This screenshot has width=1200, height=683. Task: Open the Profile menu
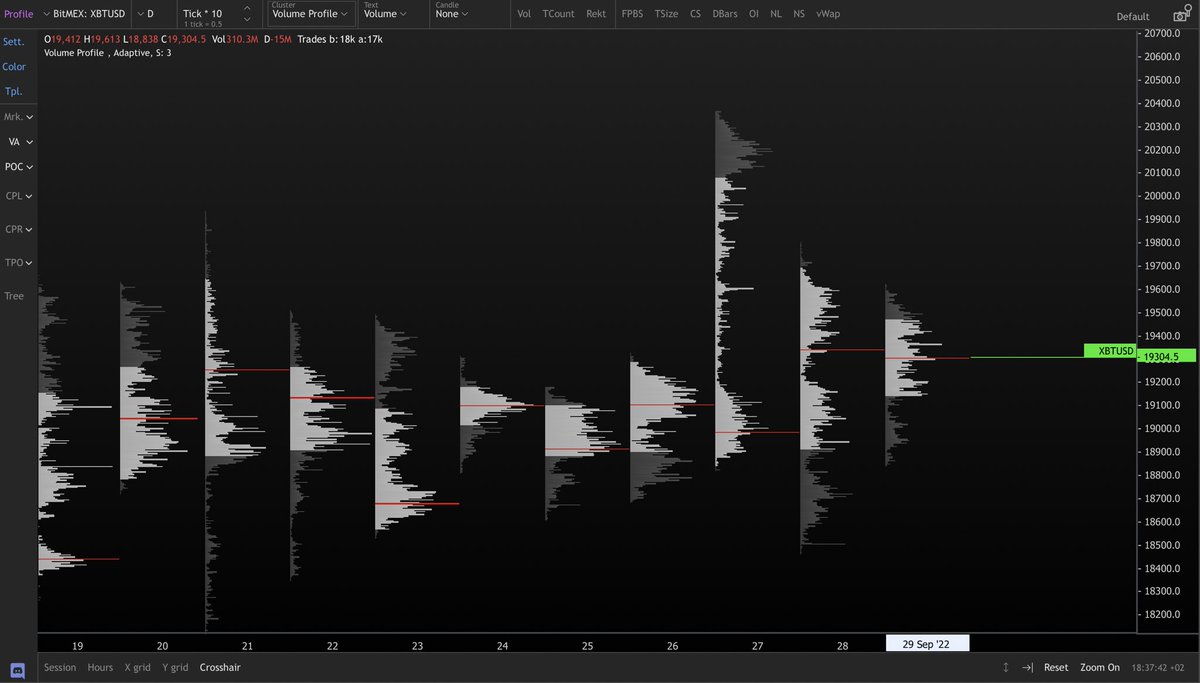[19, 13]
